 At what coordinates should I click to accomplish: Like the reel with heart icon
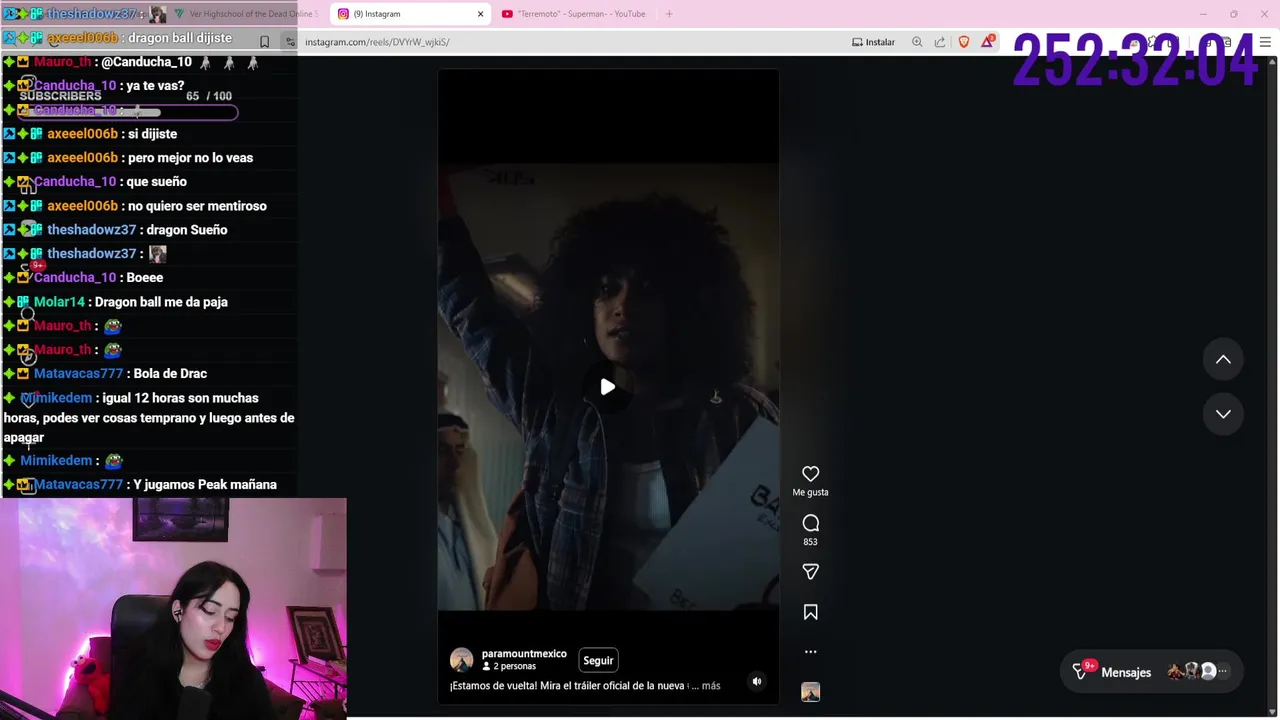[810, 474]
